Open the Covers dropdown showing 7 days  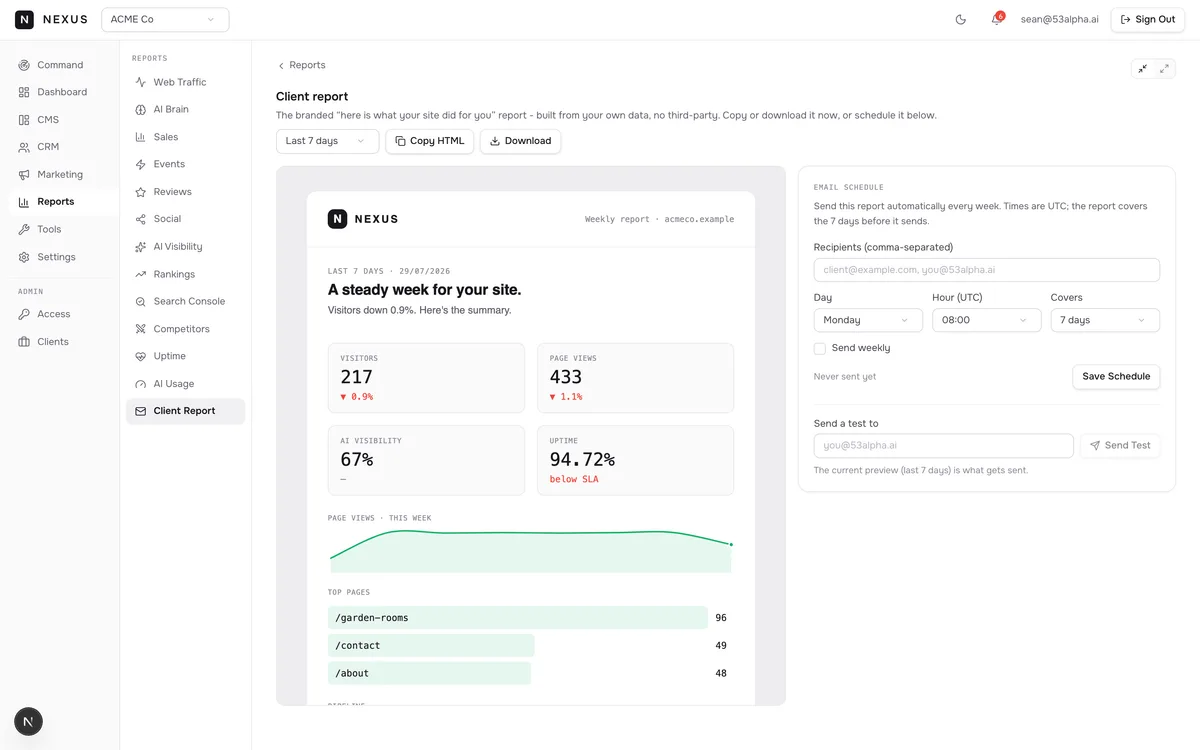click(x=1105, y=320)
